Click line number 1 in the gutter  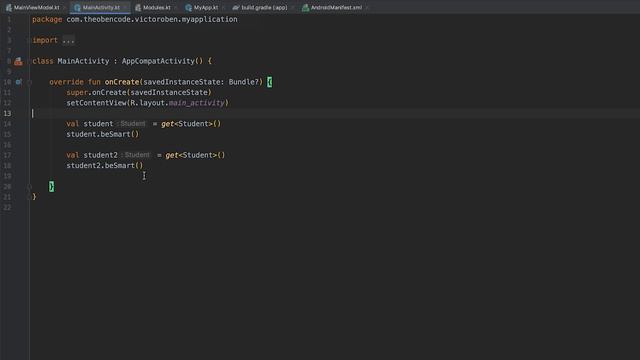[x=9, y=19]
